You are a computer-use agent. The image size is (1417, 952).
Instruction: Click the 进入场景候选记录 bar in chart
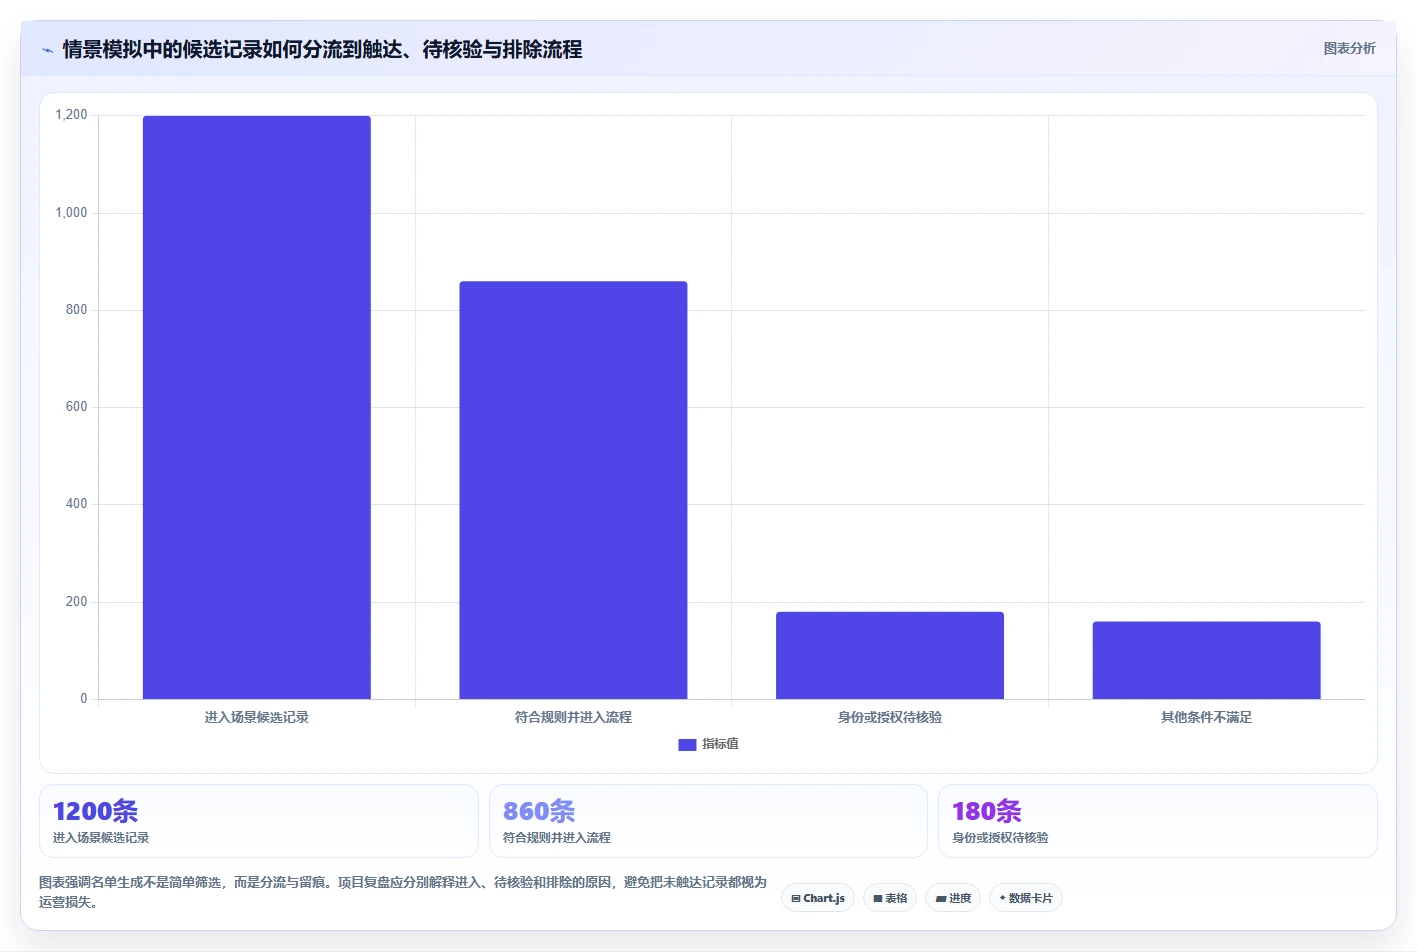click(257, 407)
